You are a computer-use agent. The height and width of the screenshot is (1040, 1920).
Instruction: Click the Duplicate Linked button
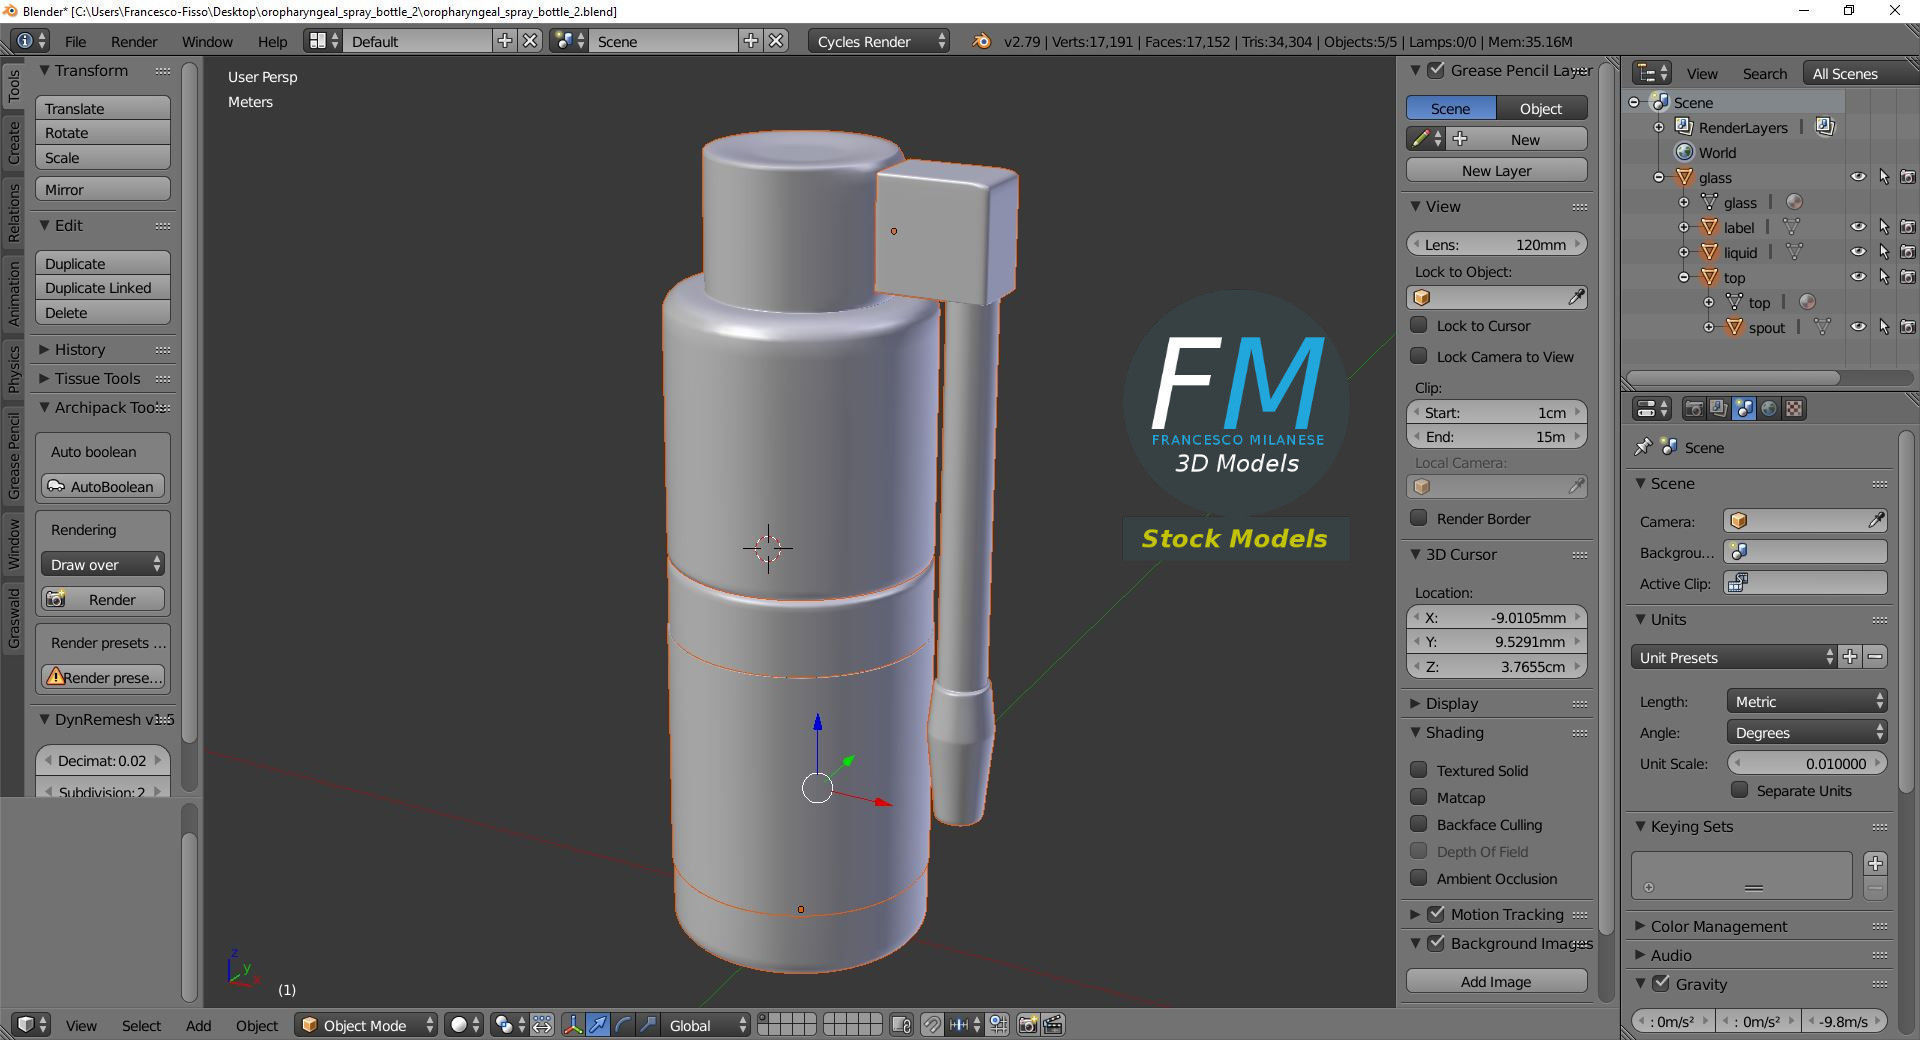(x=102, y=287)
